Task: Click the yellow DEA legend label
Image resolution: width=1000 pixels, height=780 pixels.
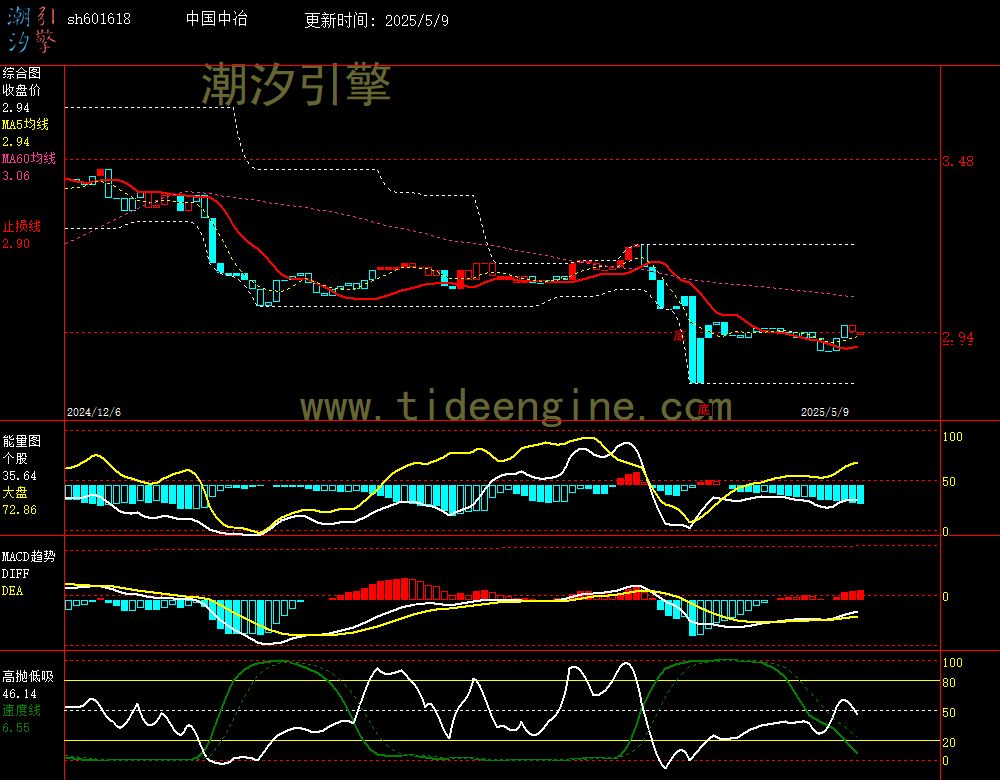Action: 12,591
